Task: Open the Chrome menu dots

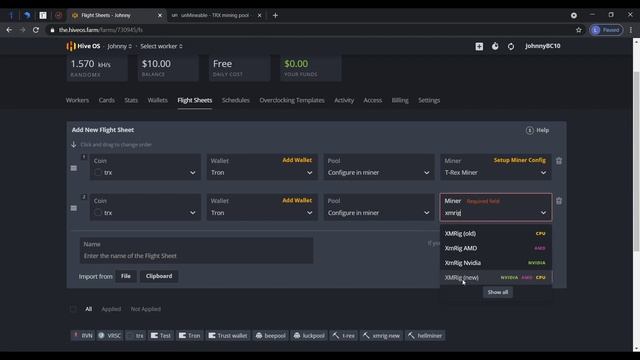Action: point(631,30)
